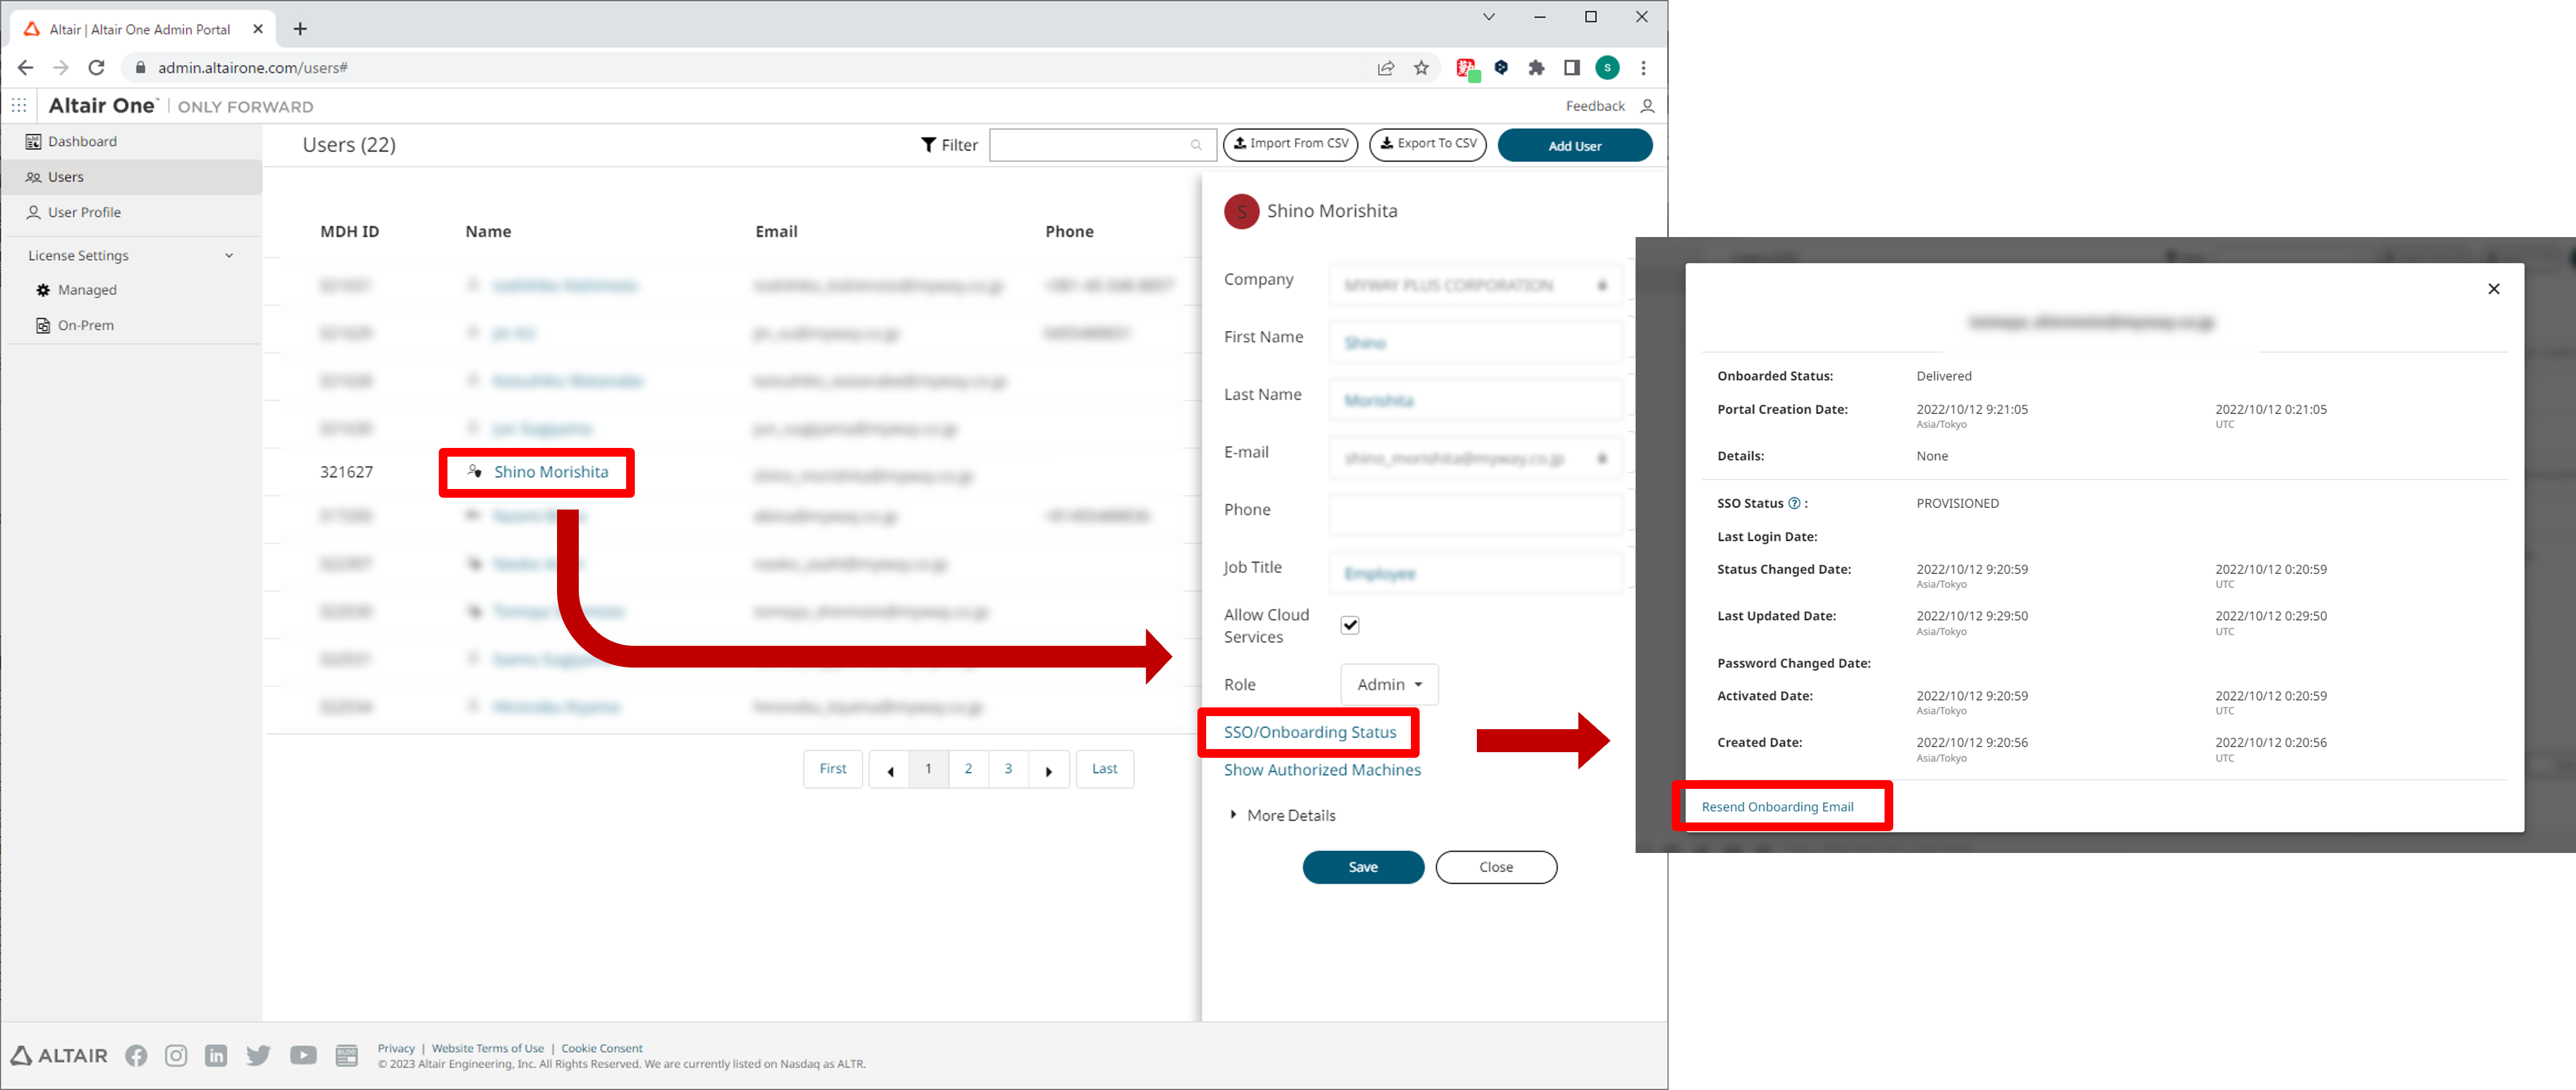2576x1090 pixels.
Task: Open Shino Morishita user entry
Action: click(550, 472)
